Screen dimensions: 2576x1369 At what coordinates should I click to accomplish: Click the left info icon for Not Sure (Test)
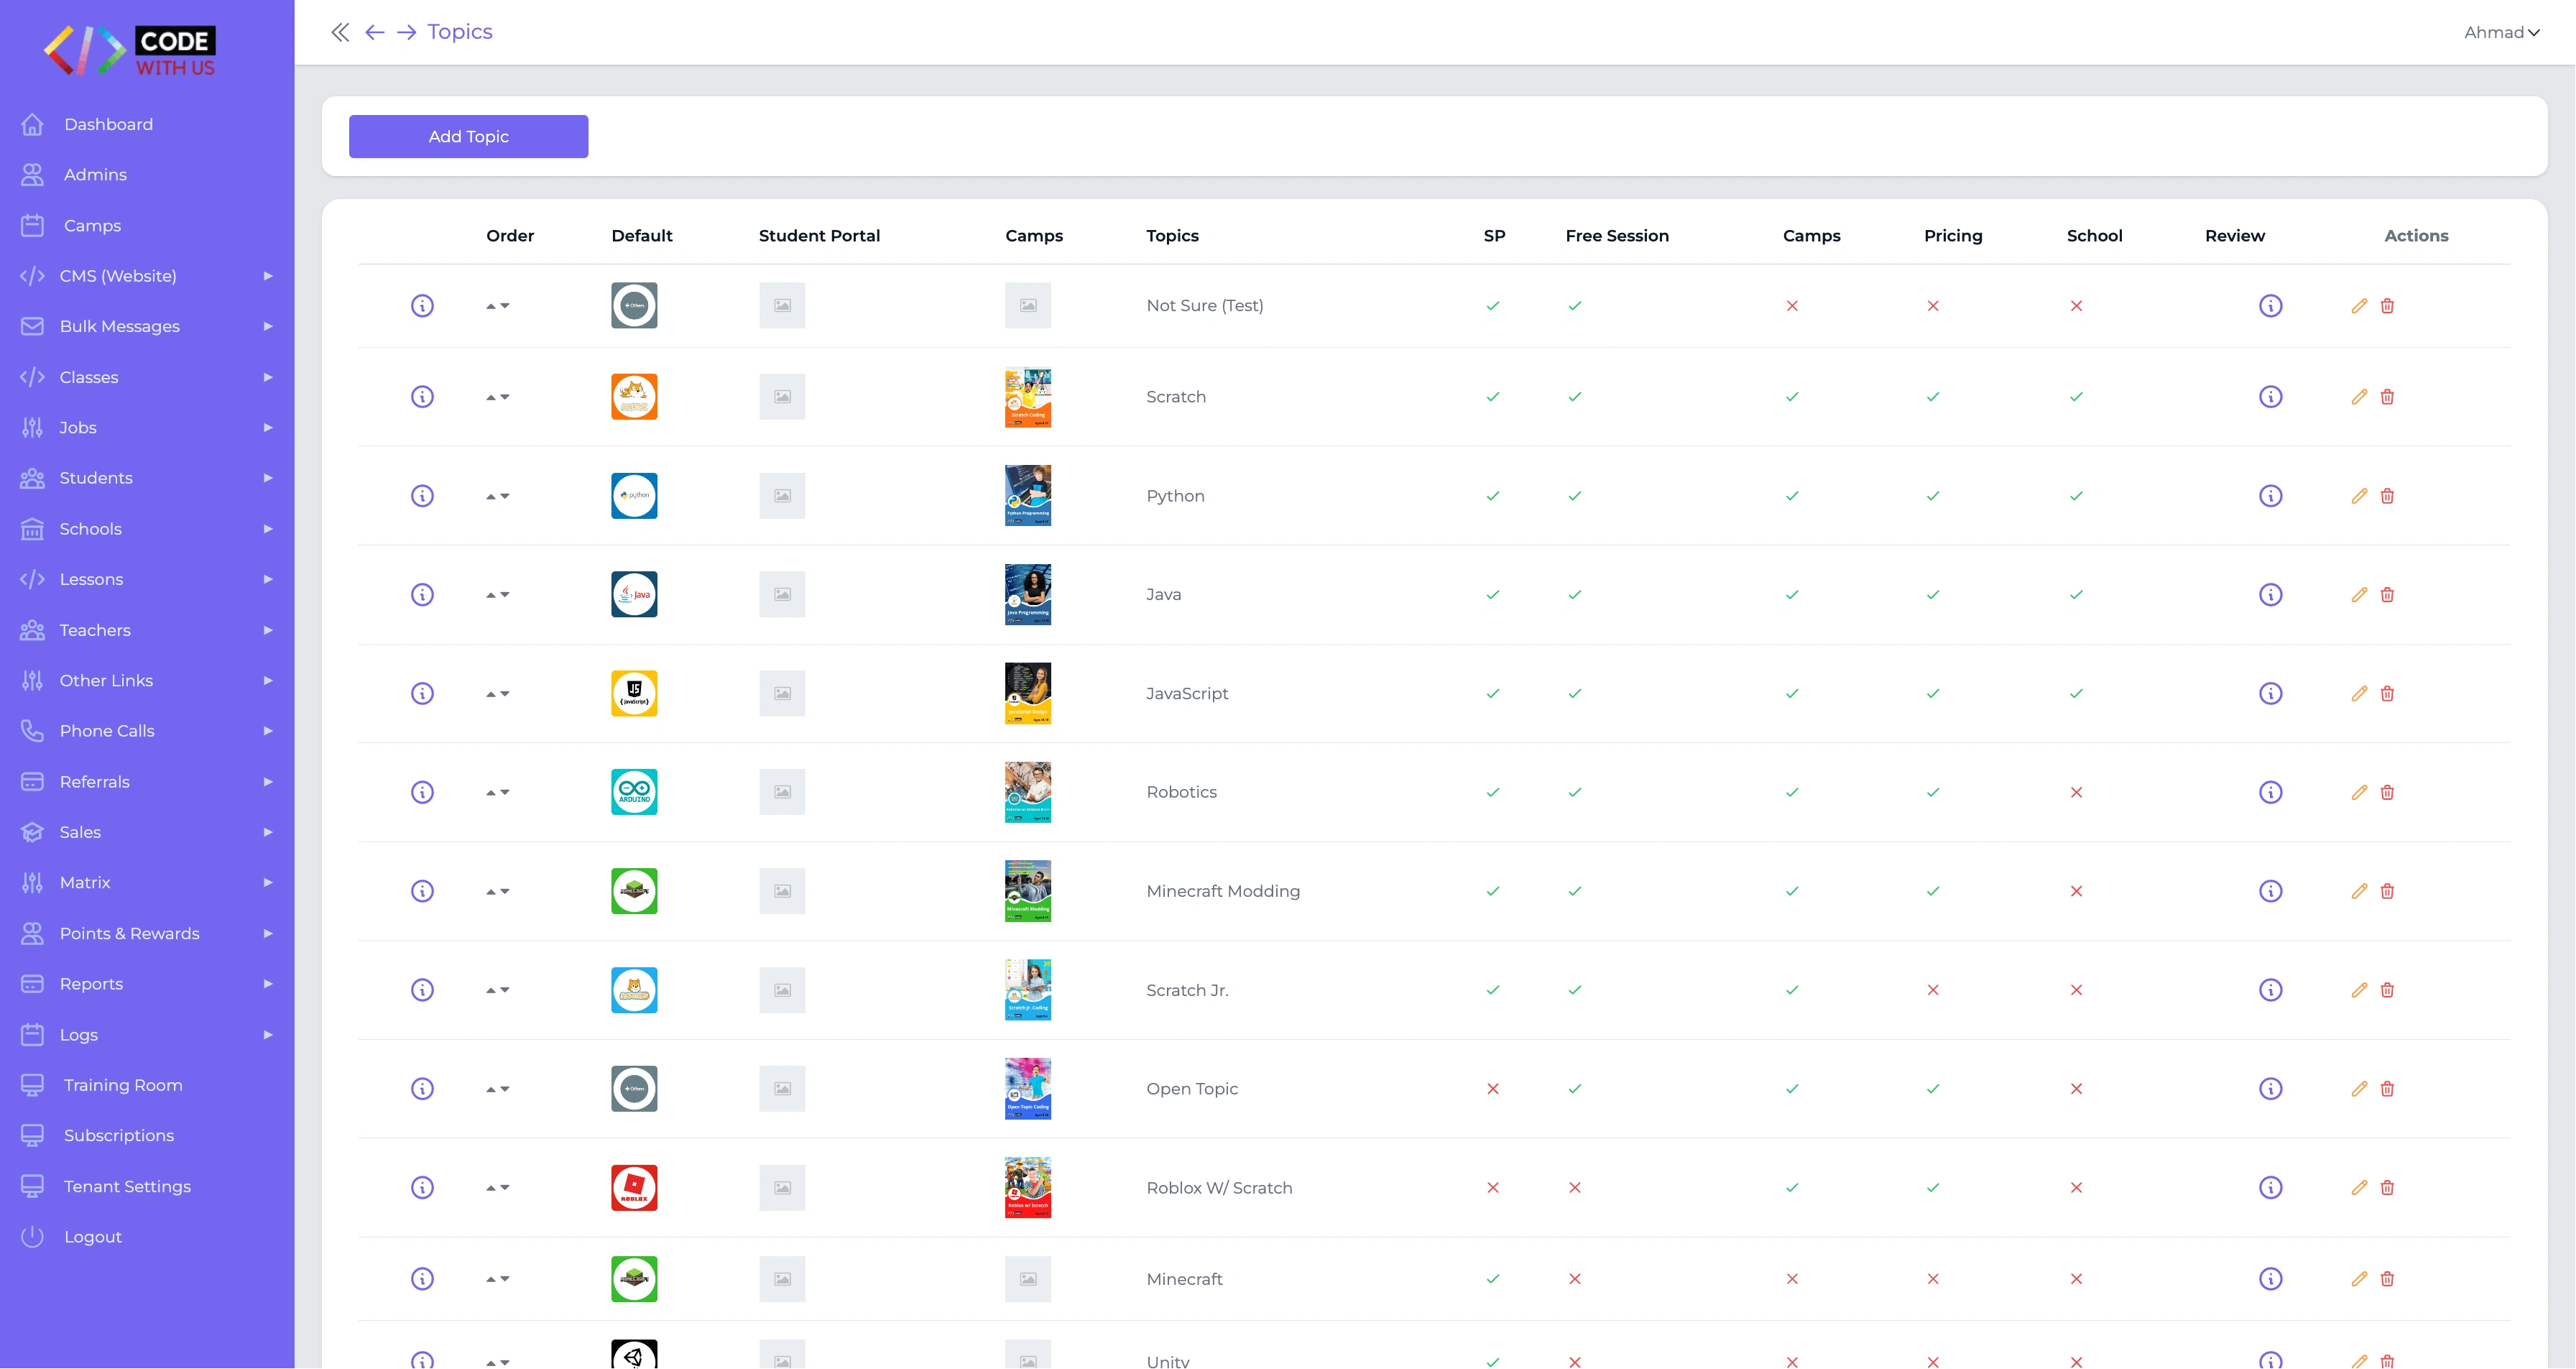click(x=422, y=306)
